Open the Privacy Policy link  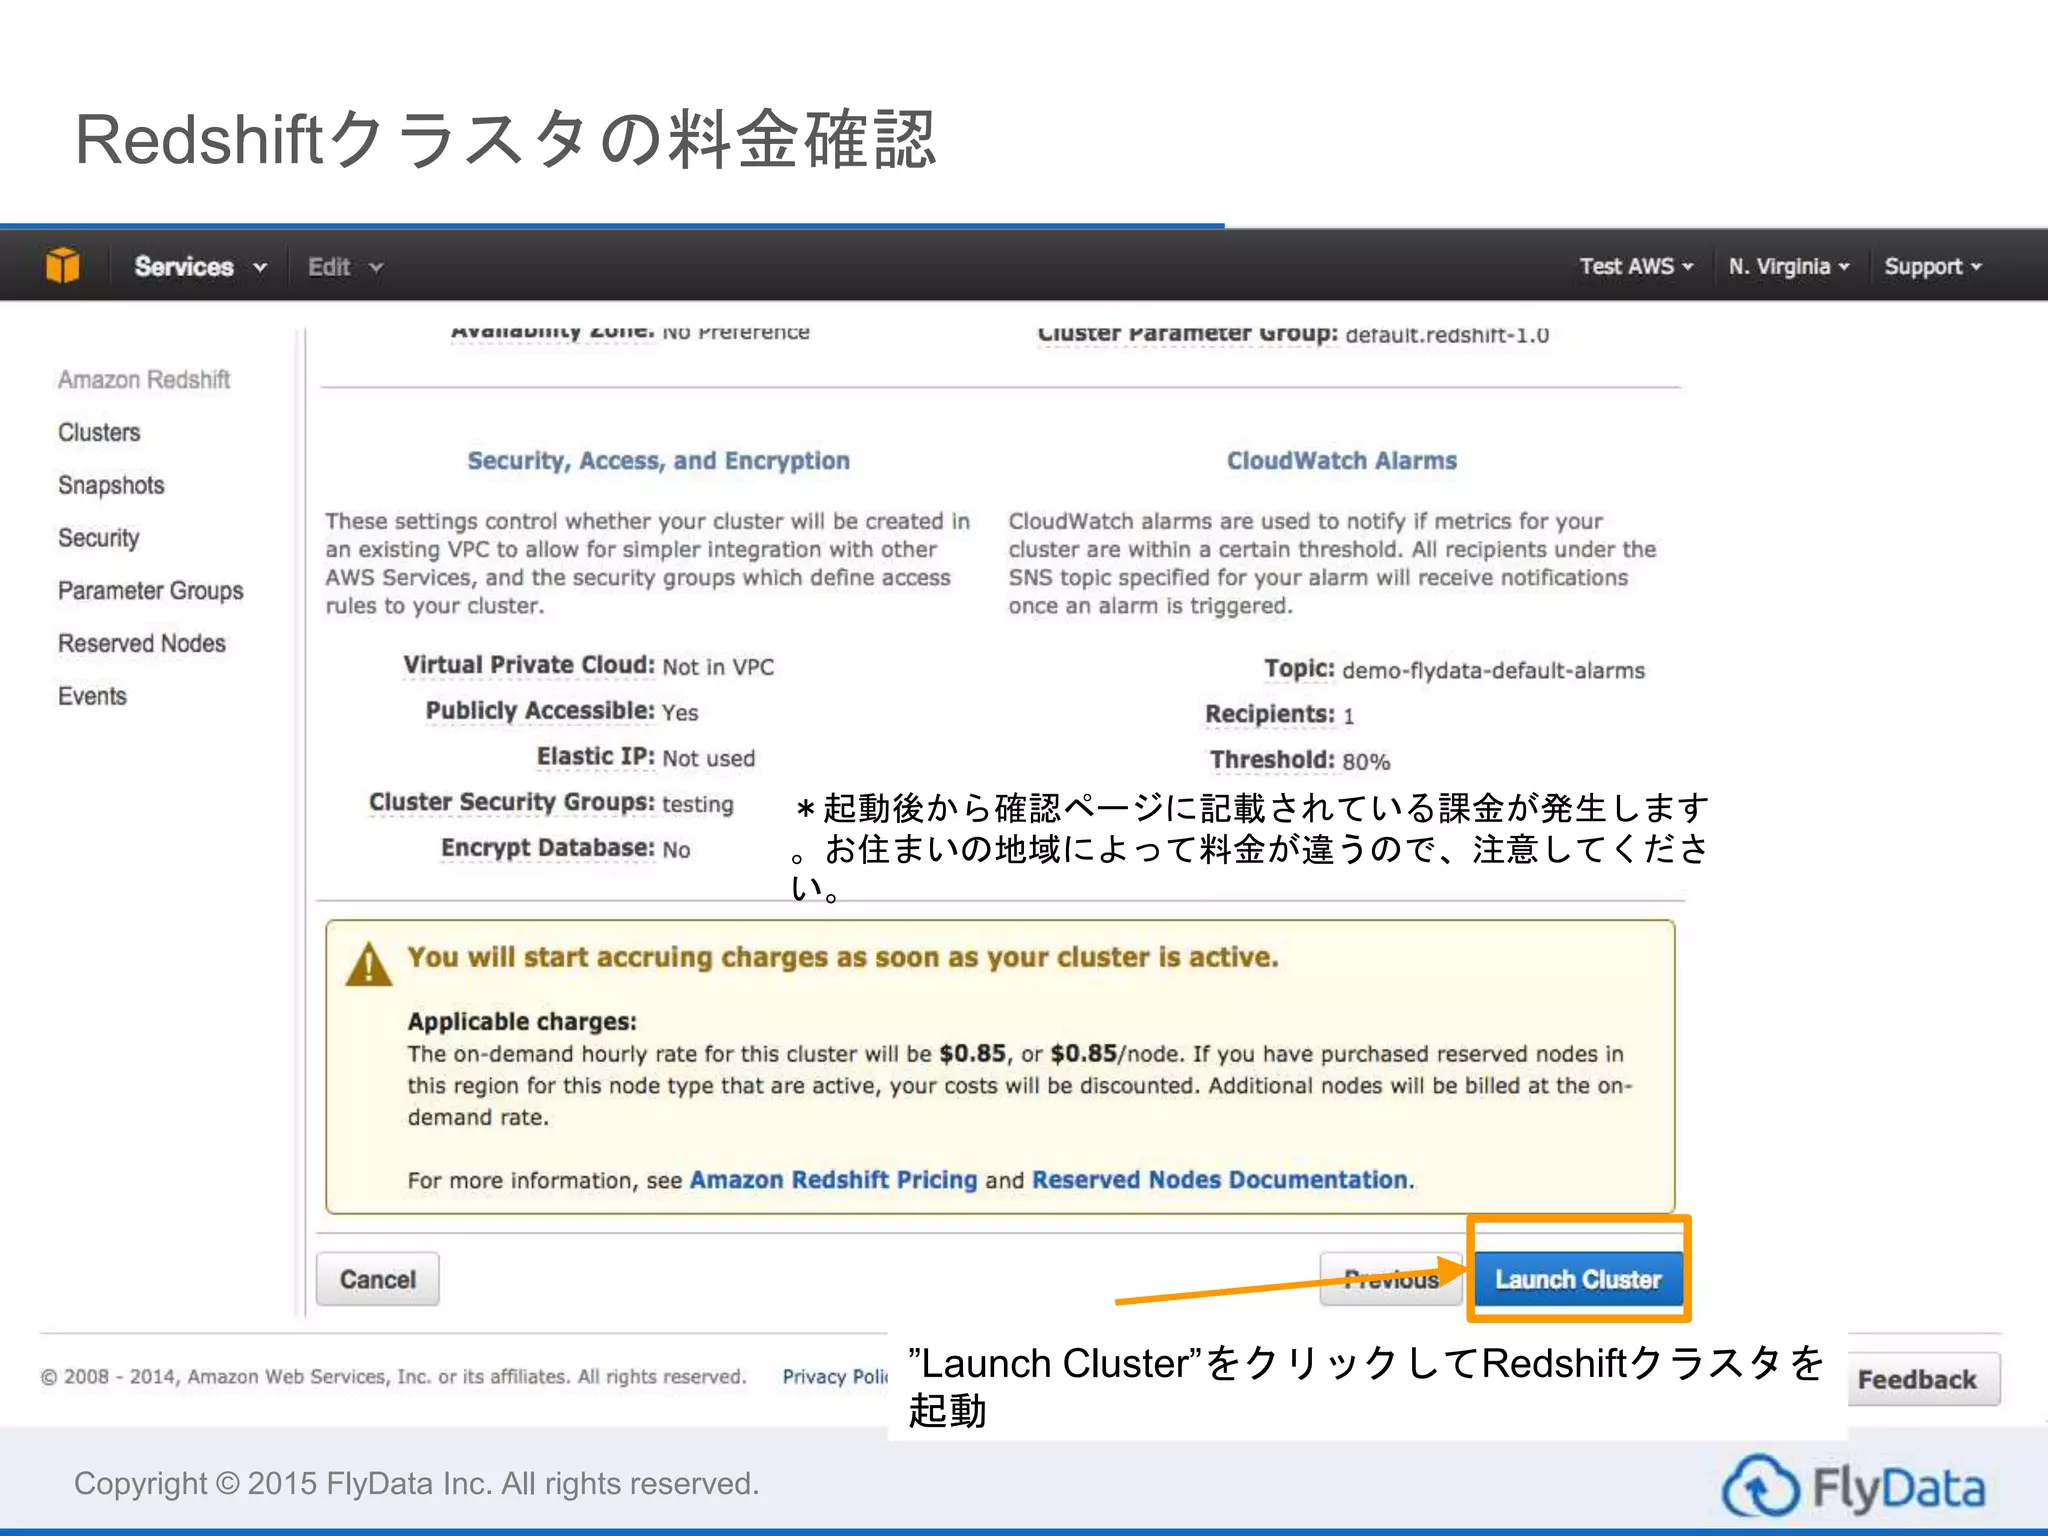point(835,1377)
